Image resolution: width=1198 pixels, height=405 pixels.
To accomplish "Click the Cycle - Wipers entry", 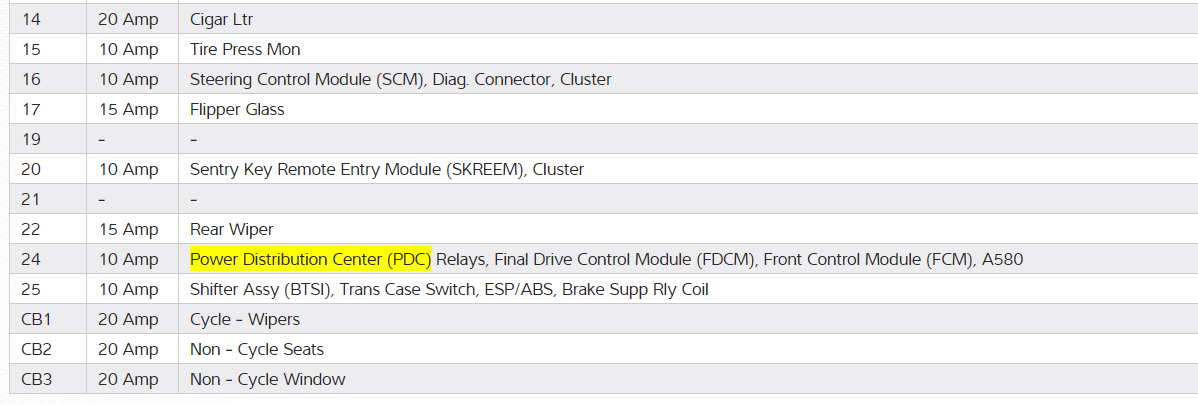I will [245, 319].
